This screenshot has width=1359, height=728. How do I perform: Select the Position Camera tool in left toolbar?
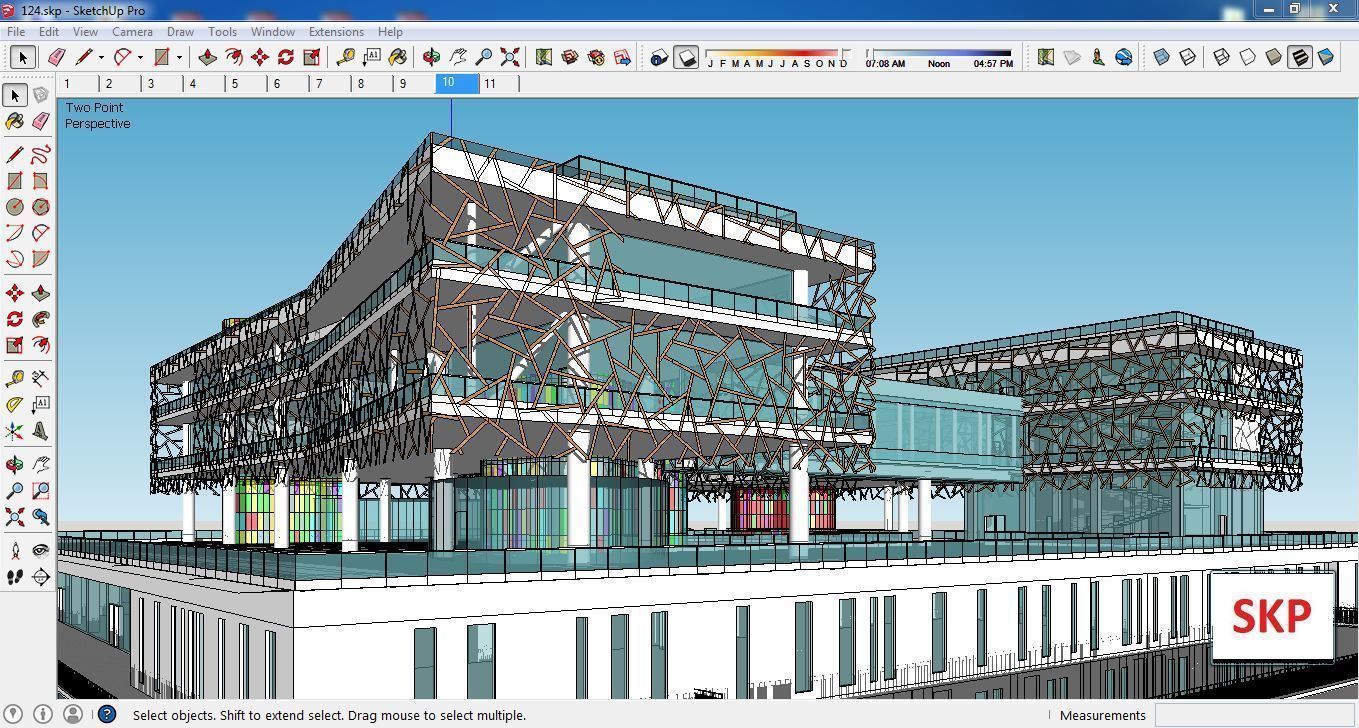coord(14,551)
